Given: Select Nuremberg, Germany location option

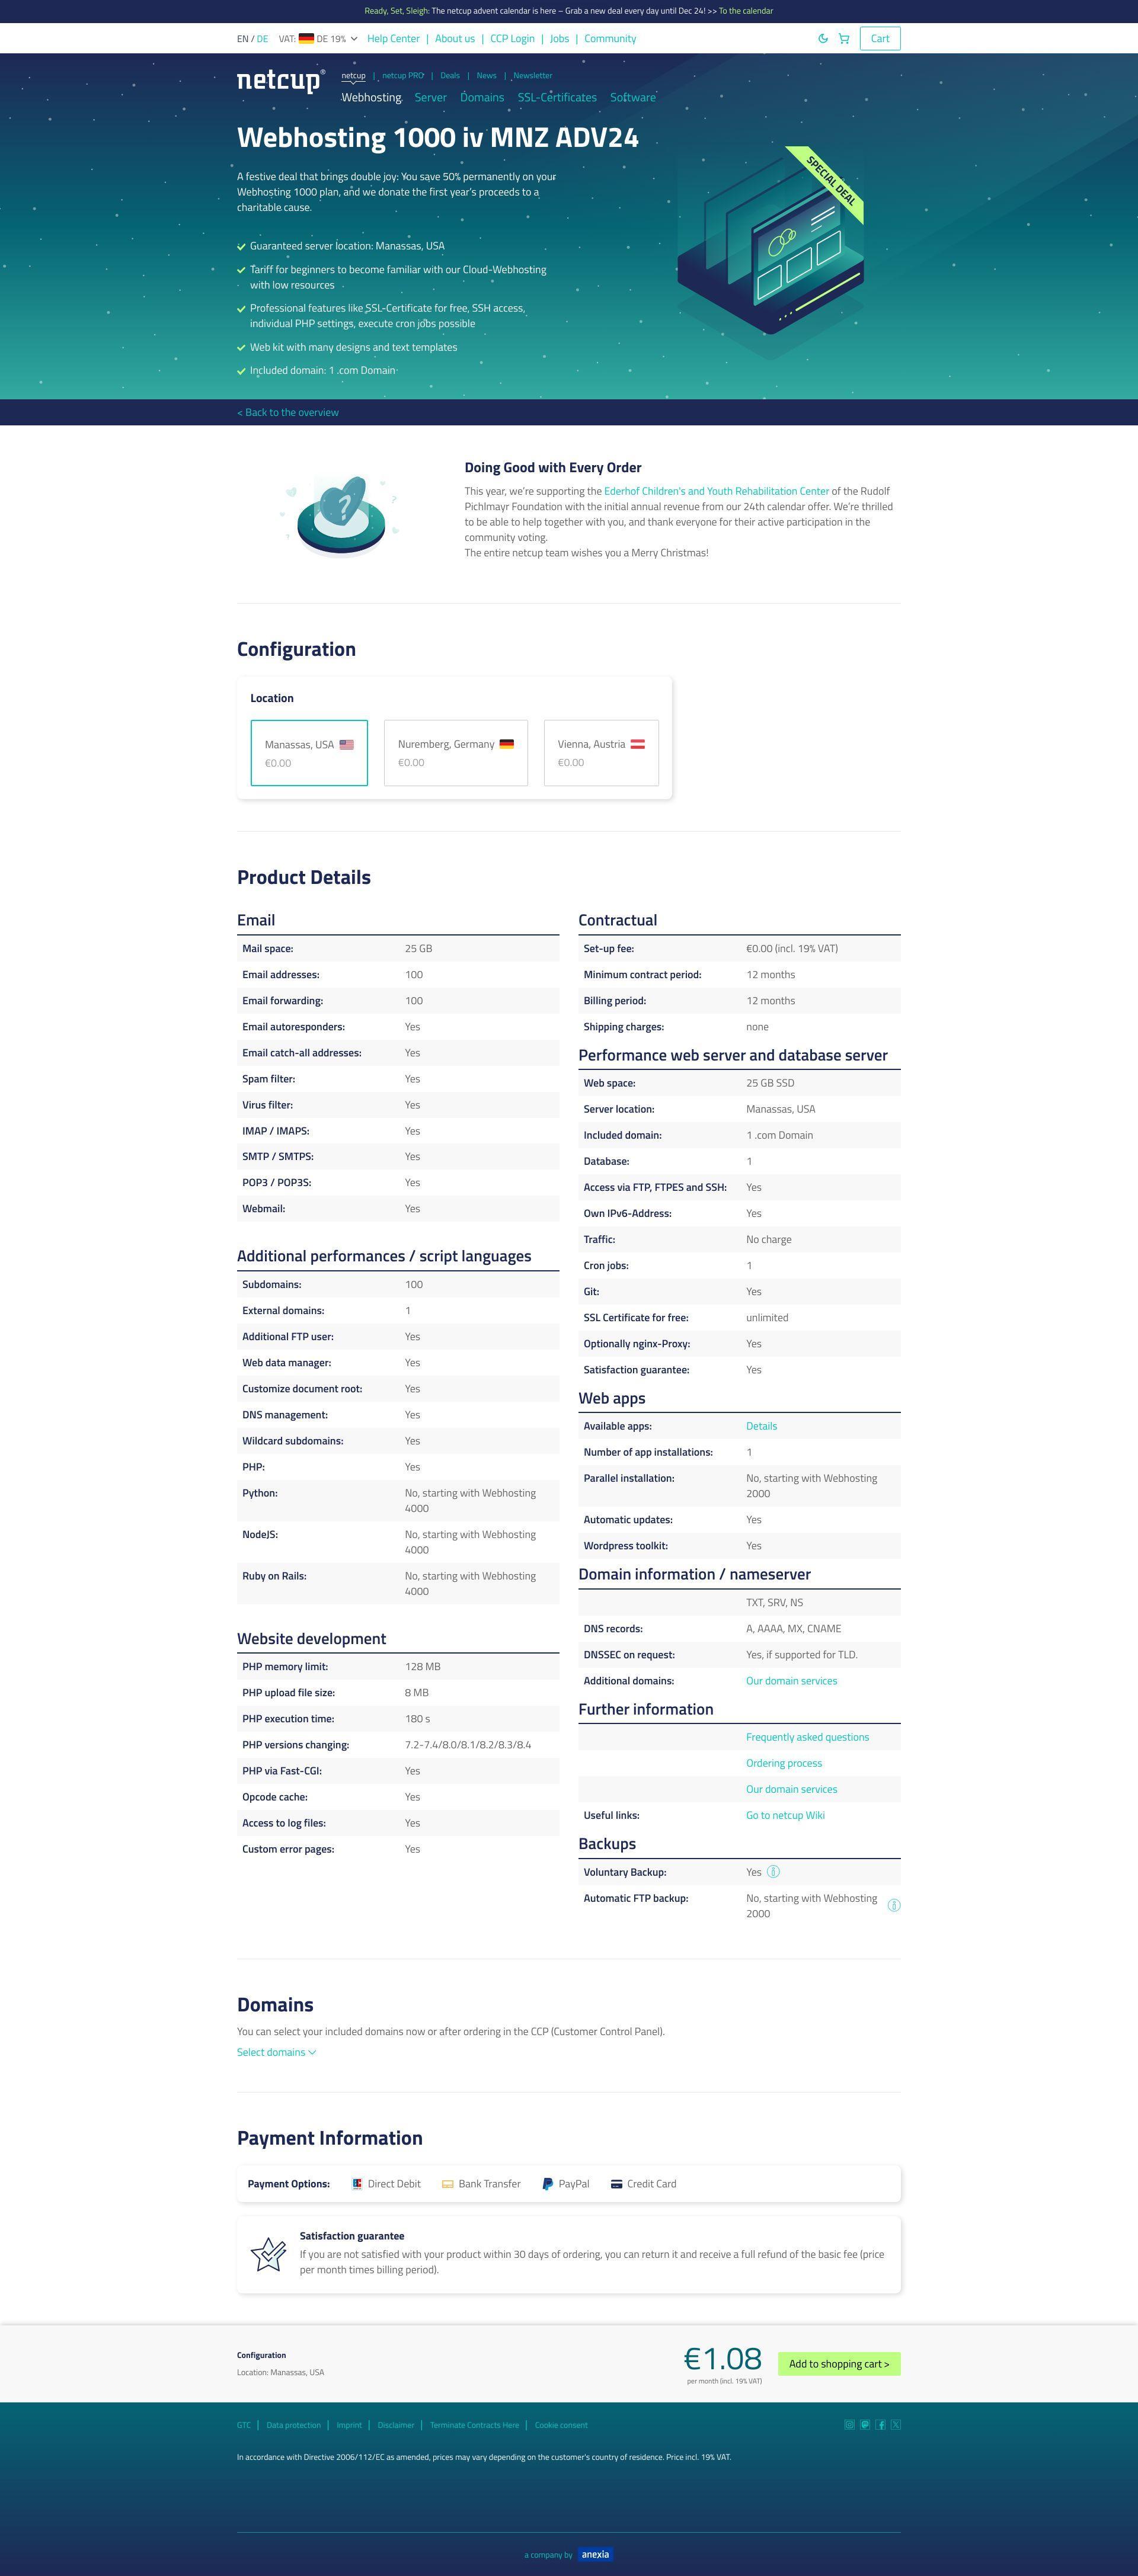Looking at the screenshot, I should click(x=456, y=753).
